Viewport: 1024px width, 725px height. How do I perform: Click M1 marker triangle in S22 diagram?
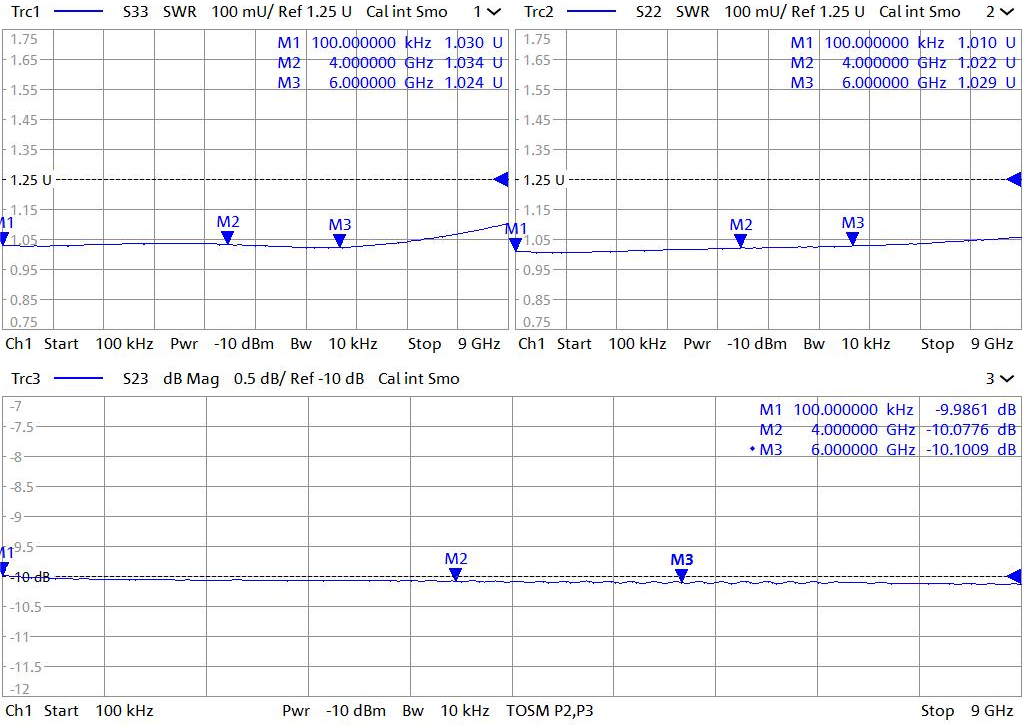(516, 244)
